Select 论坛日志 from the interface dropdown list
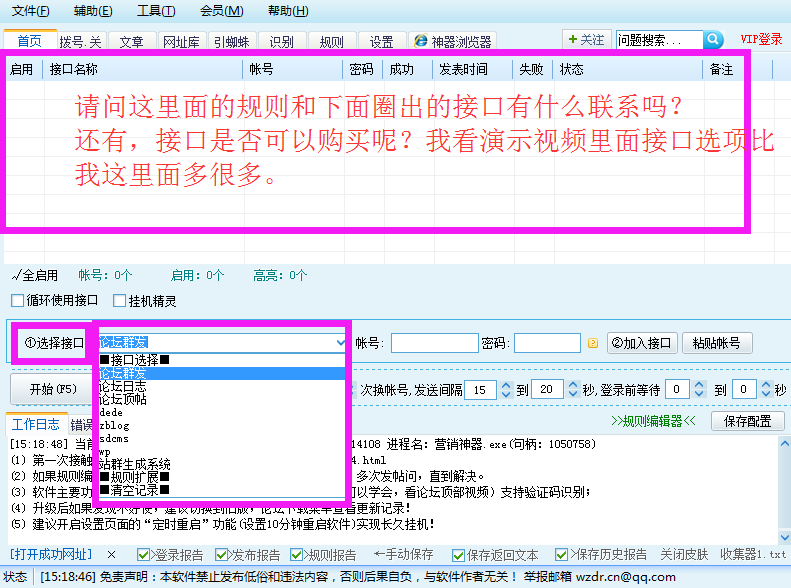The width and height of the screenshot is (791, 588). (x=122, y=386)
